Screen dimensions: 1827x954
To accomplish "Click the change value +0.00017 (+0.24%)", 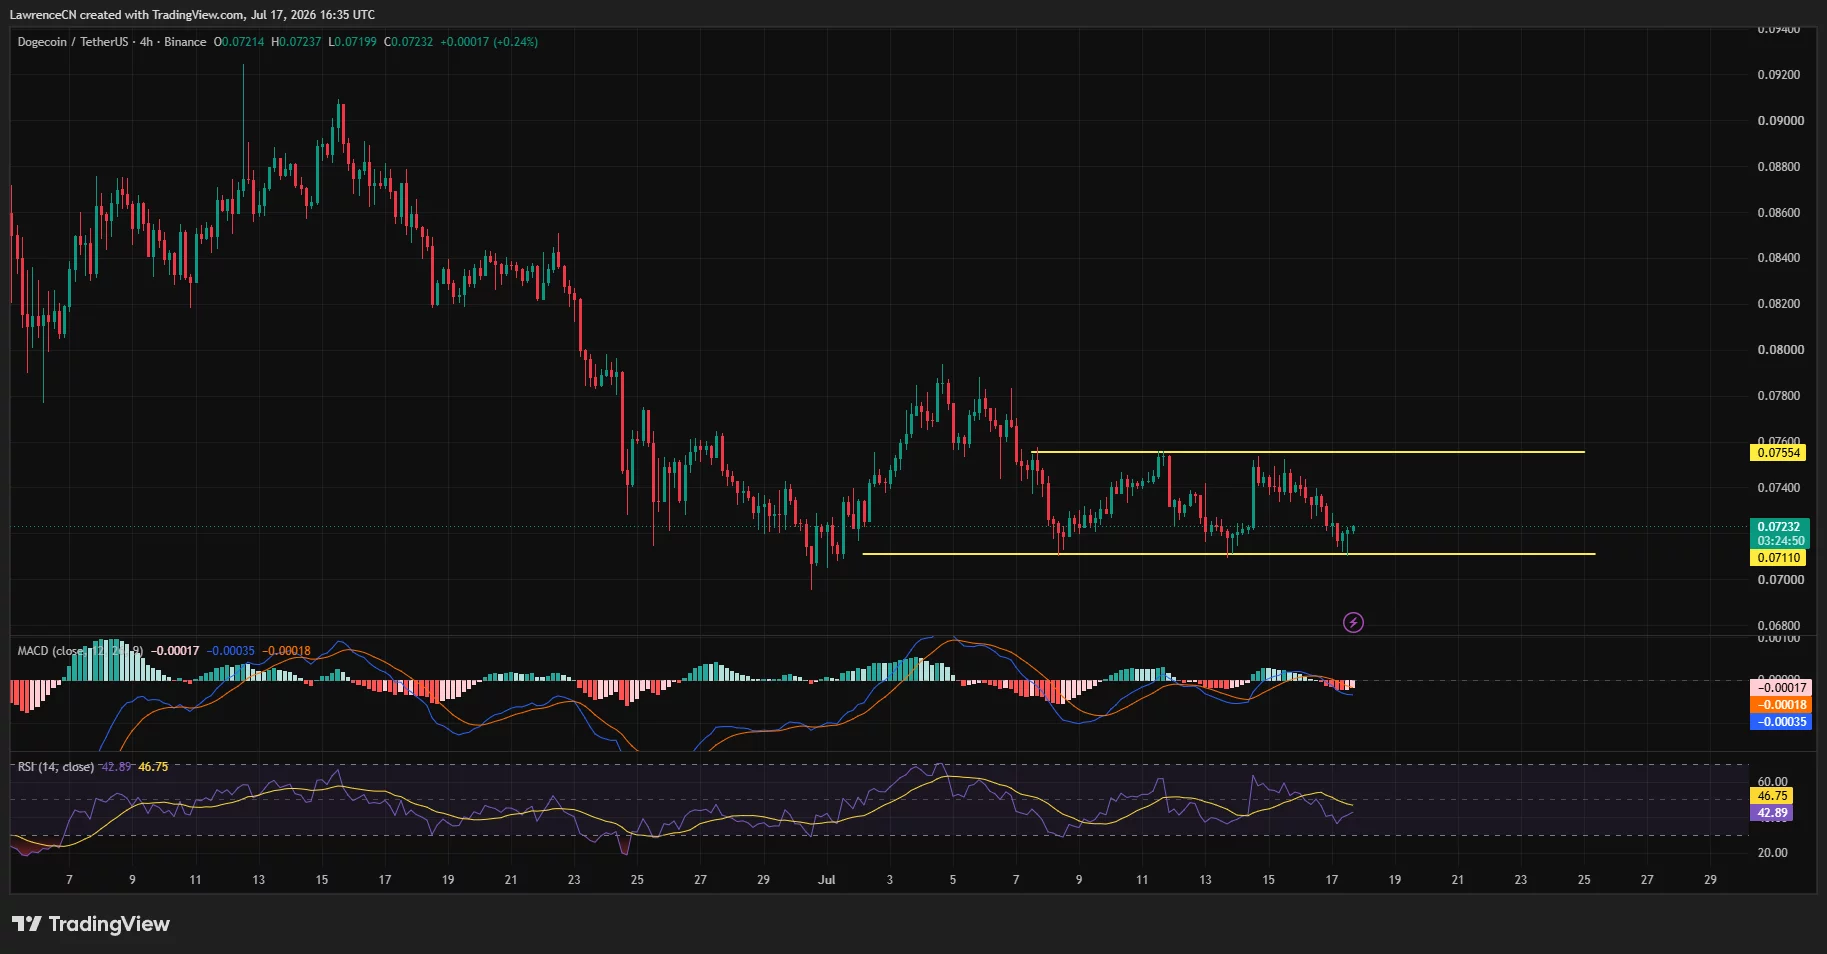I will (x=489, y=42).
